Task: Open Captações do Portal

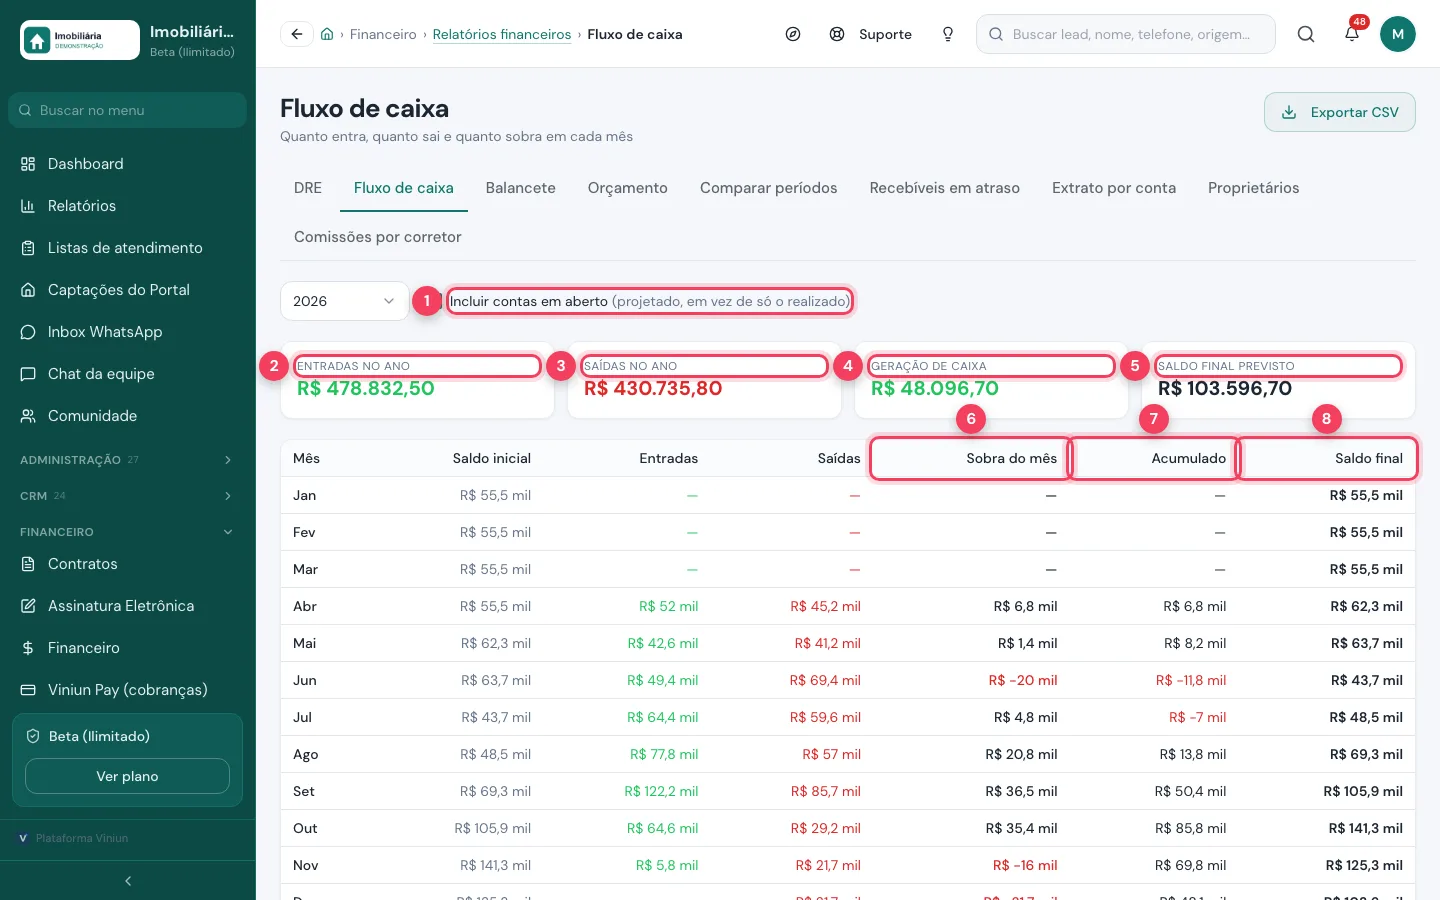Action: coord(127,290)
